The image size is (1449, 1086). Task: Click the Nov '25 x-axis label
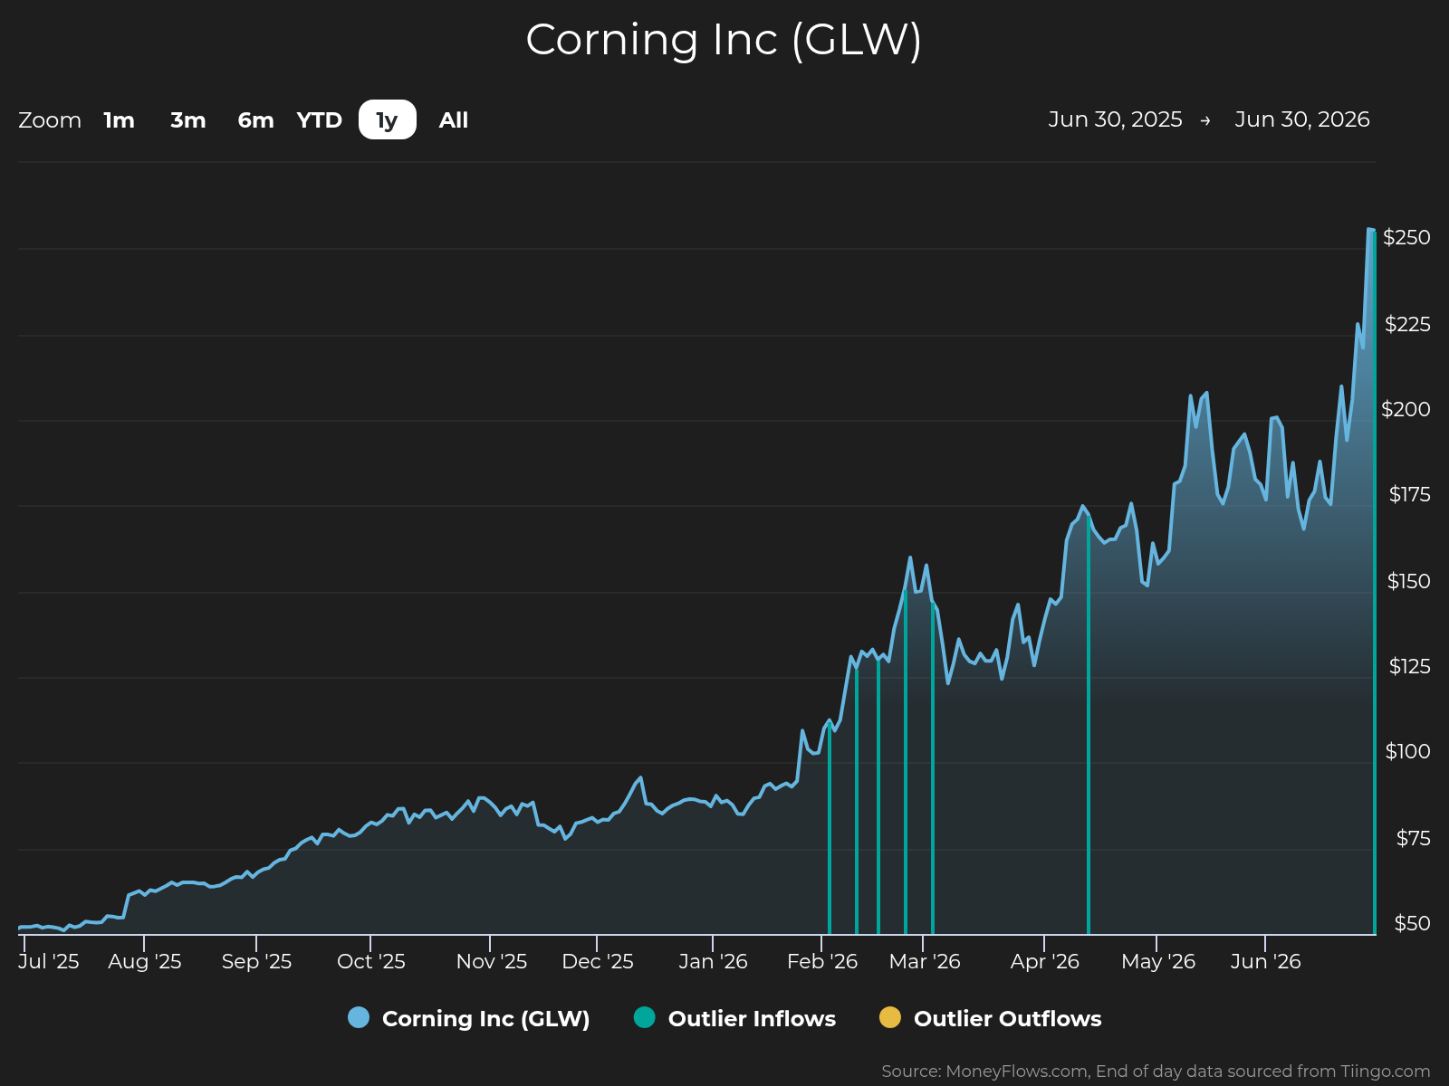coord(491,961)
